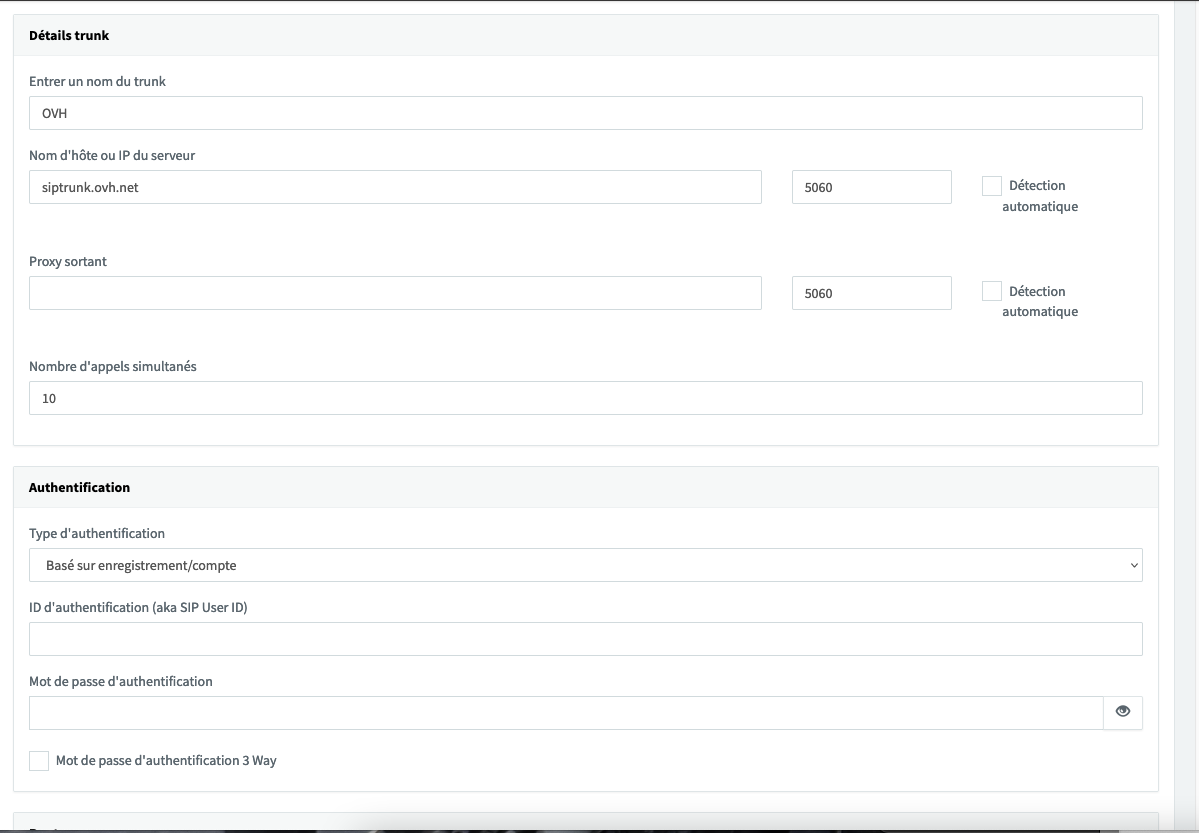Focus the SIP User ID input field
This screenshot has width=1199, height=833.
click(585, 639)
